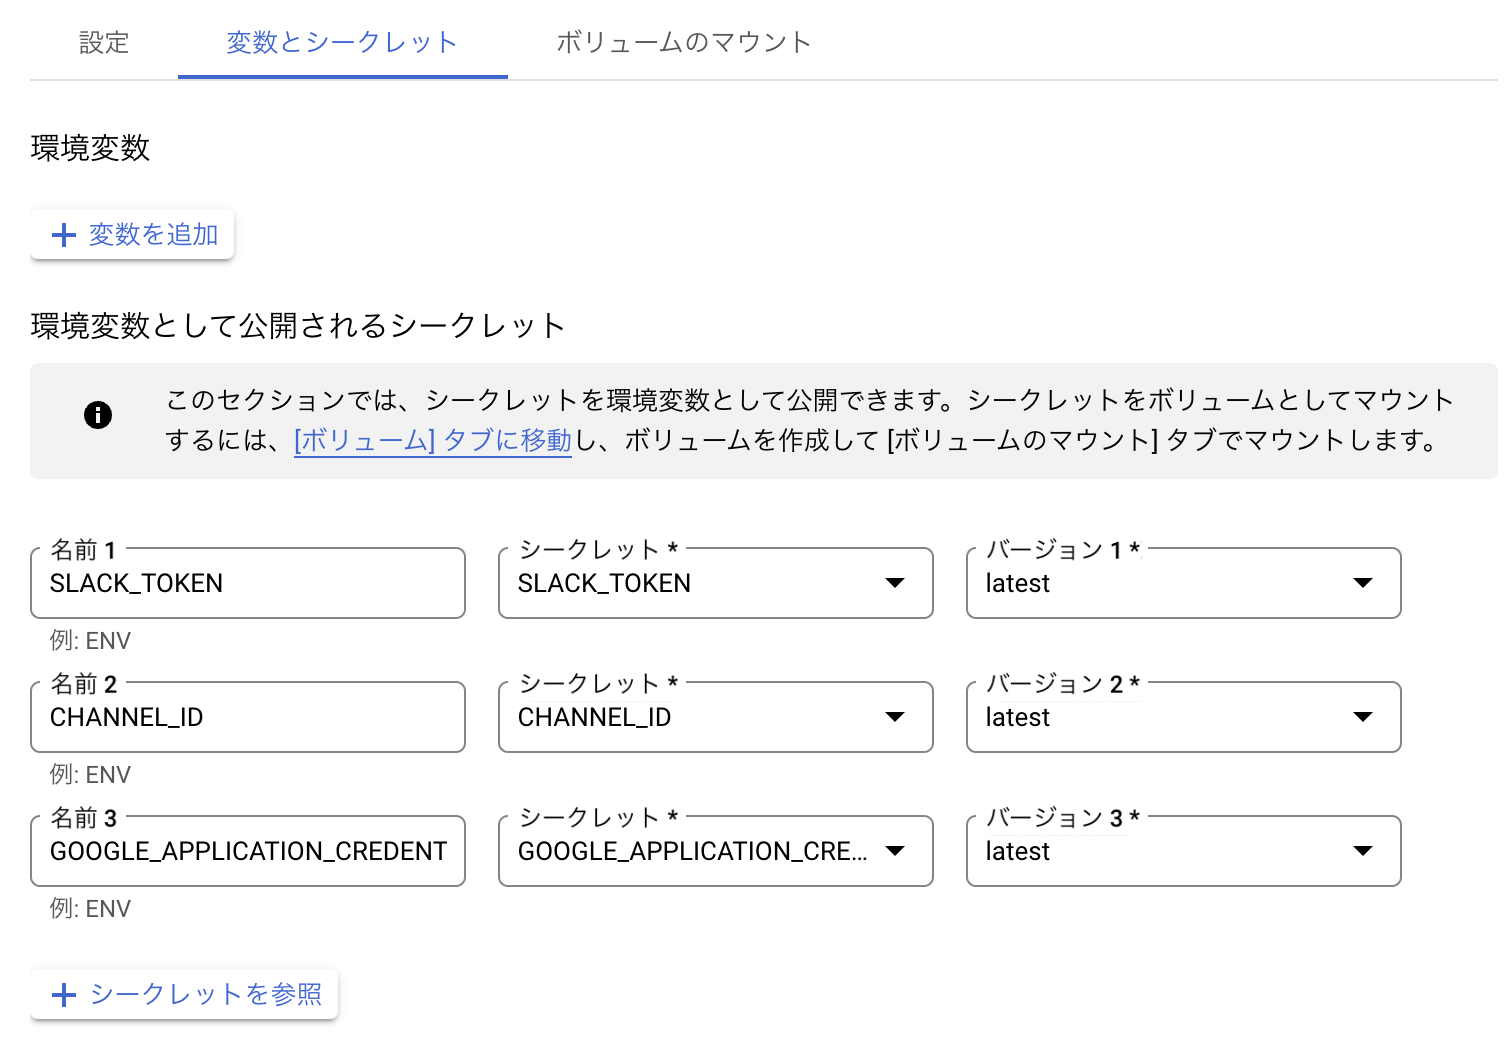
Task: Click the 変数を追加 button
Action: [131, 234]
